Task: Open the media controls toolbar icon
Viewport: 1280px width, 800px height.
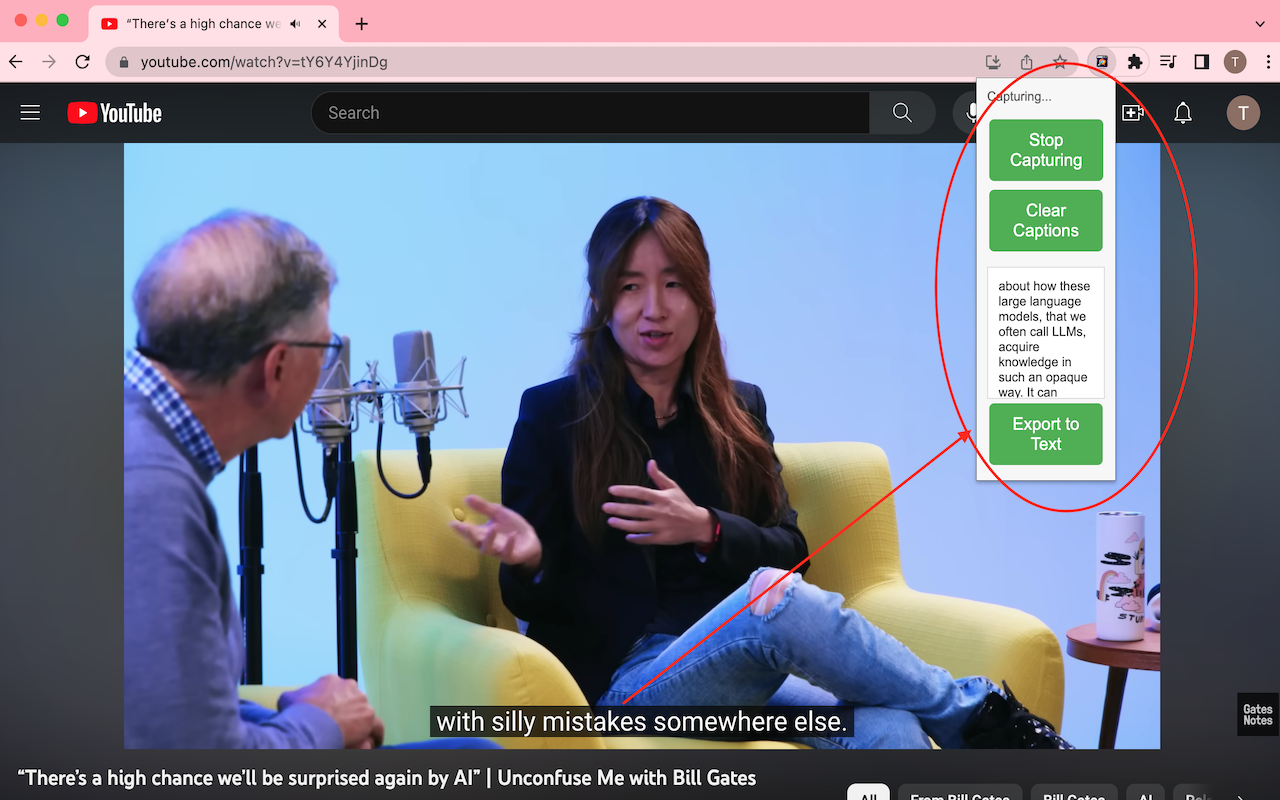Action: pyautogui.click(x=1168, y=62)
